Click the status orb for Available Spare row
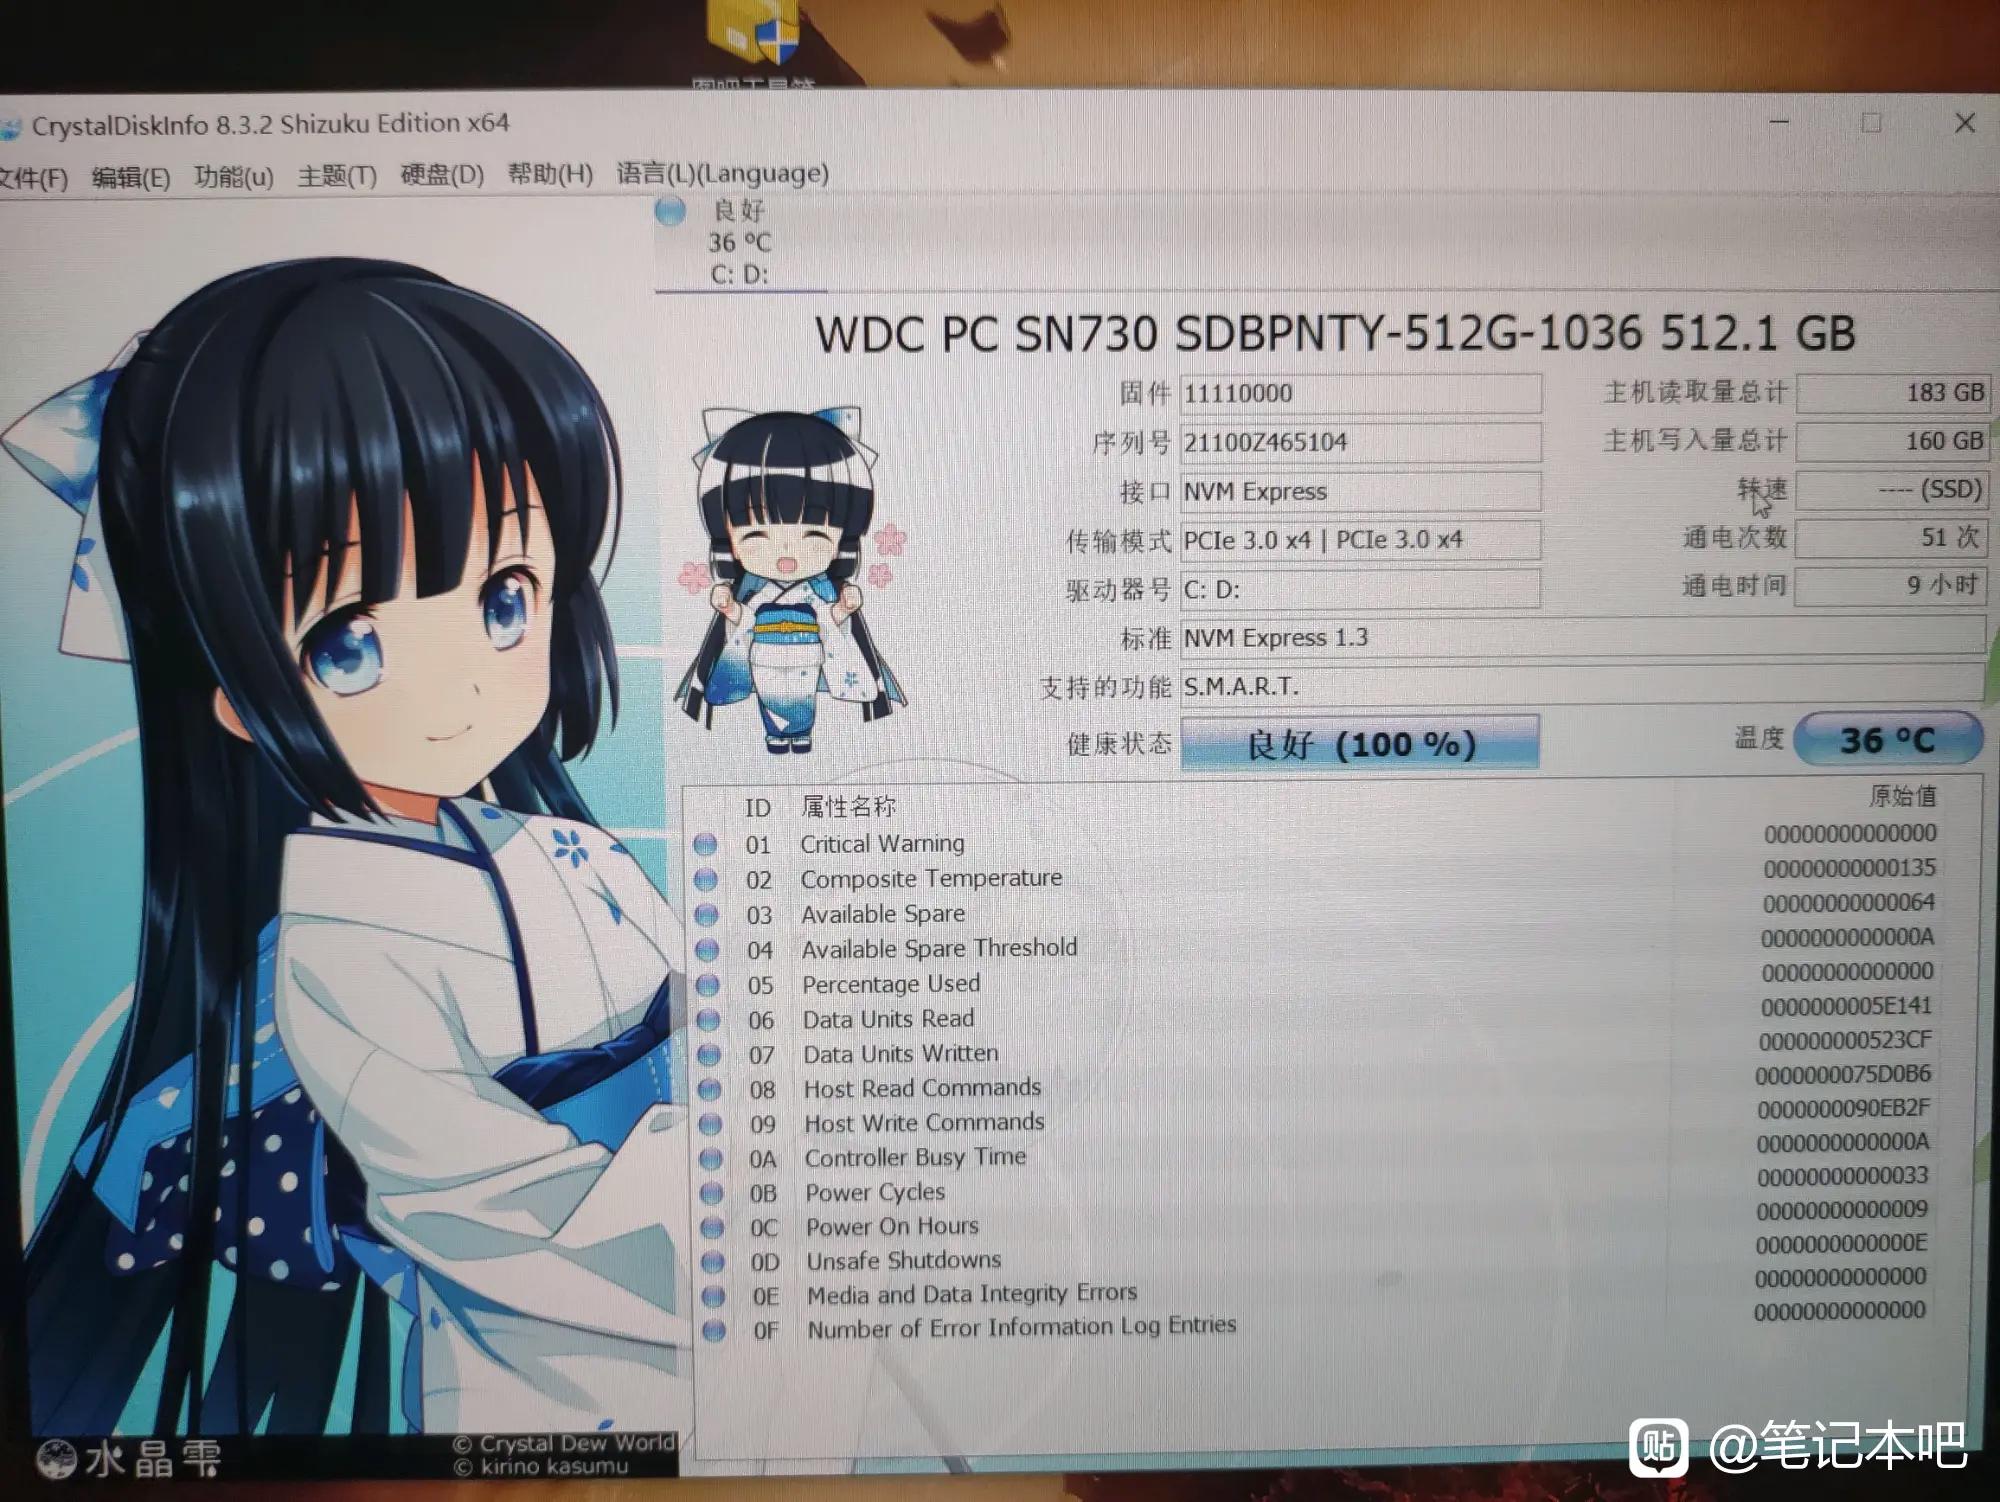 point(707,915)
